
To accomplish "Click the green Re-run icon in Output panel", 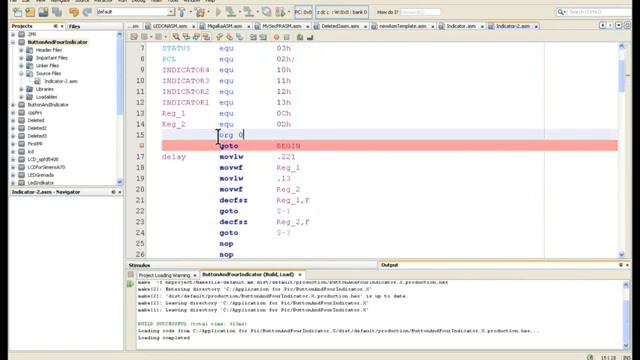I will [x=130, y=284].
